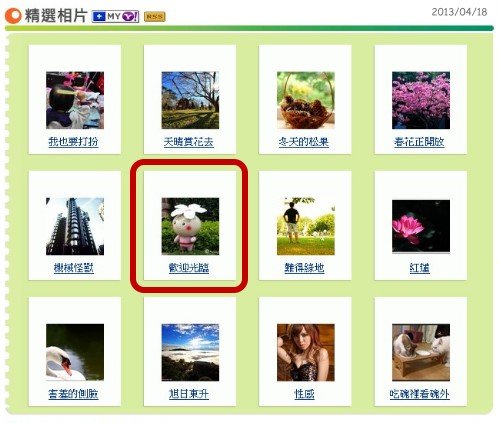
Task: Open the flower-hat doll photo
Action: [x=190, y=226]
